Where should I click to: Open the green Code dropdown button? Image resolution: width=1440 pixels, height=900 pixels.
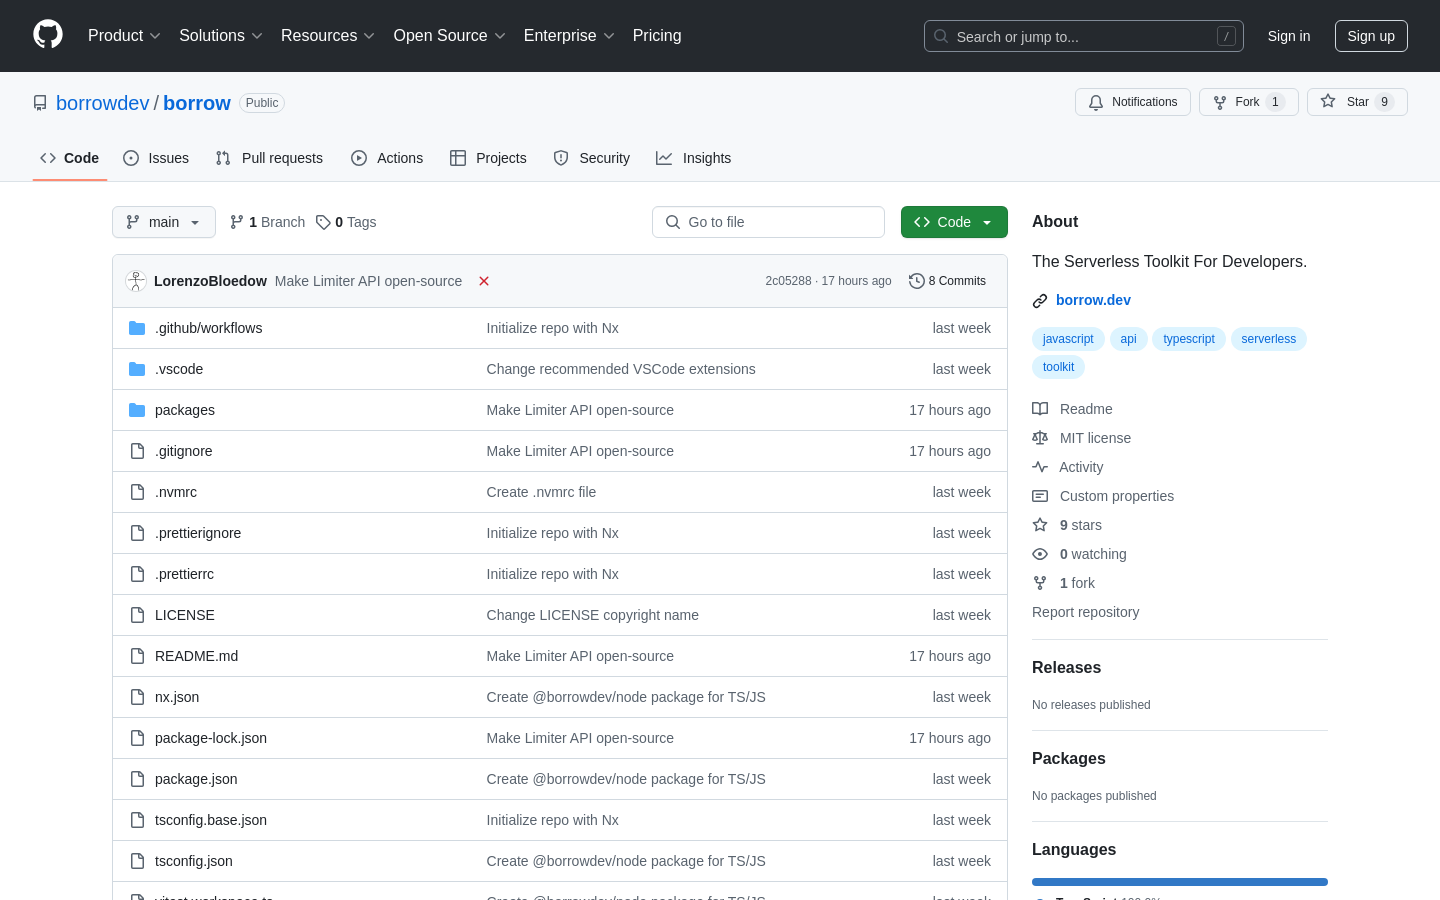pyautogui.click(x=954, y=222)
